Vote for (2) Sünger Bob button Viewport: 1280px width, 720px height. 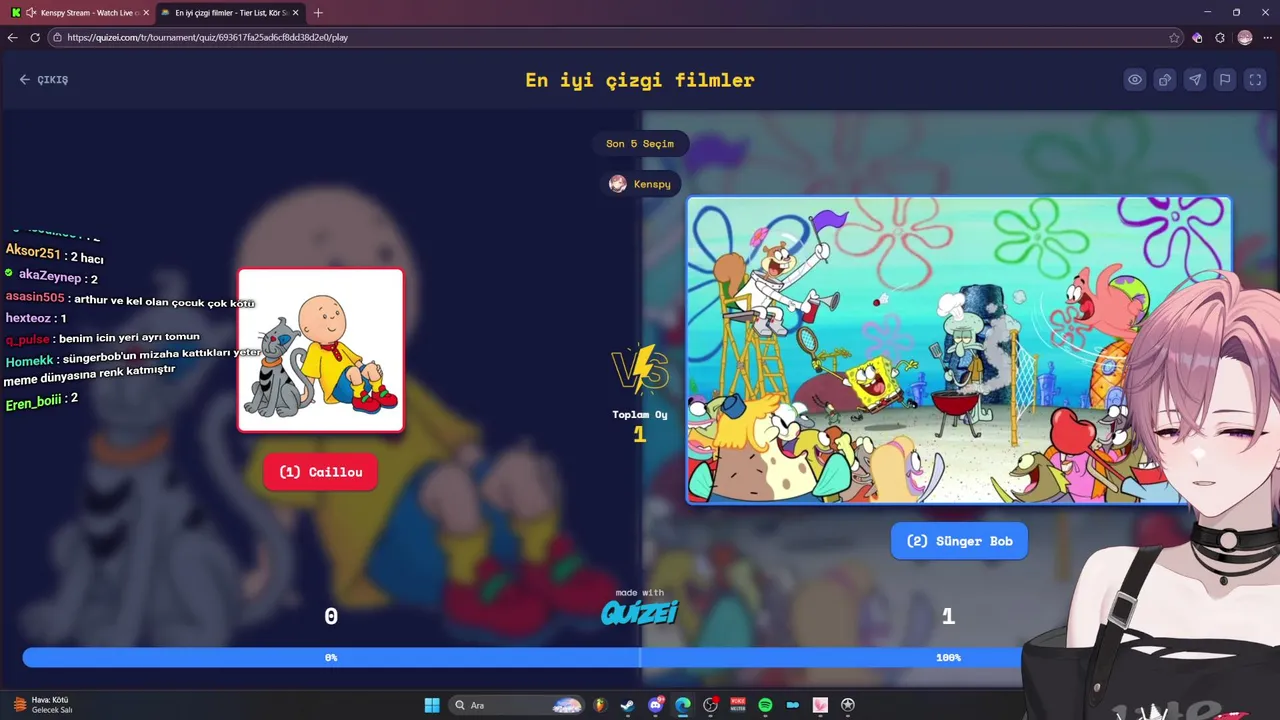pyautogui.click(x=959, y=541)
